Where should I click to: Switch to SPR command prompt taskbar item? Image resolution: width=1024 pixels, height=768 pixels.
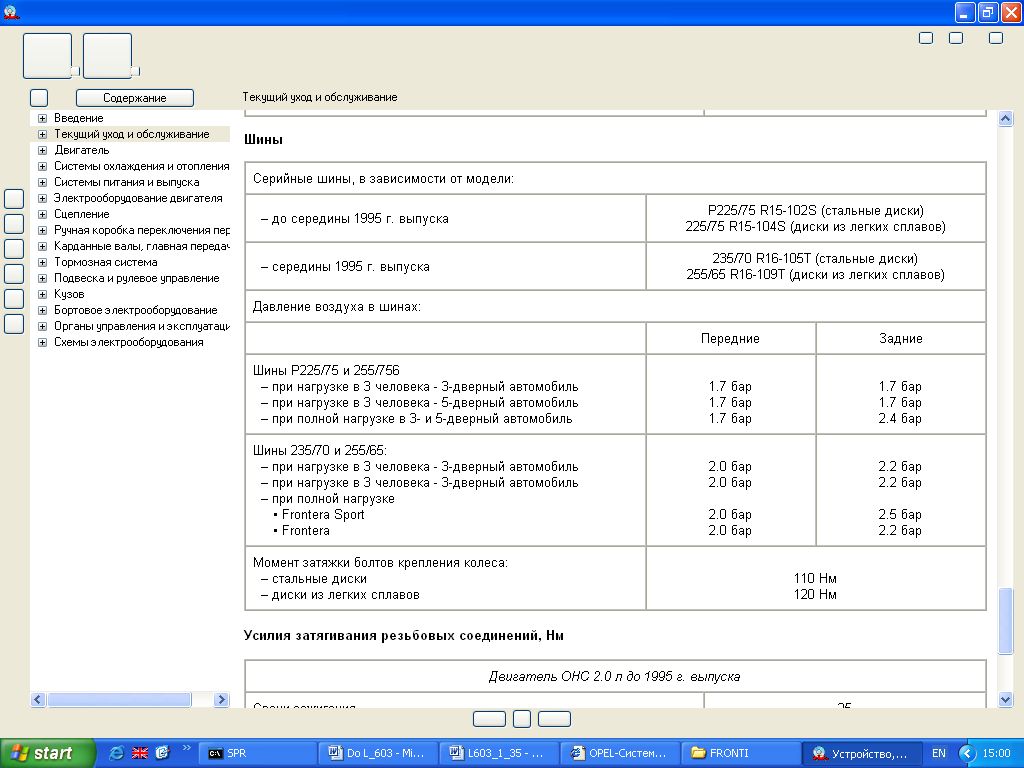257,753
